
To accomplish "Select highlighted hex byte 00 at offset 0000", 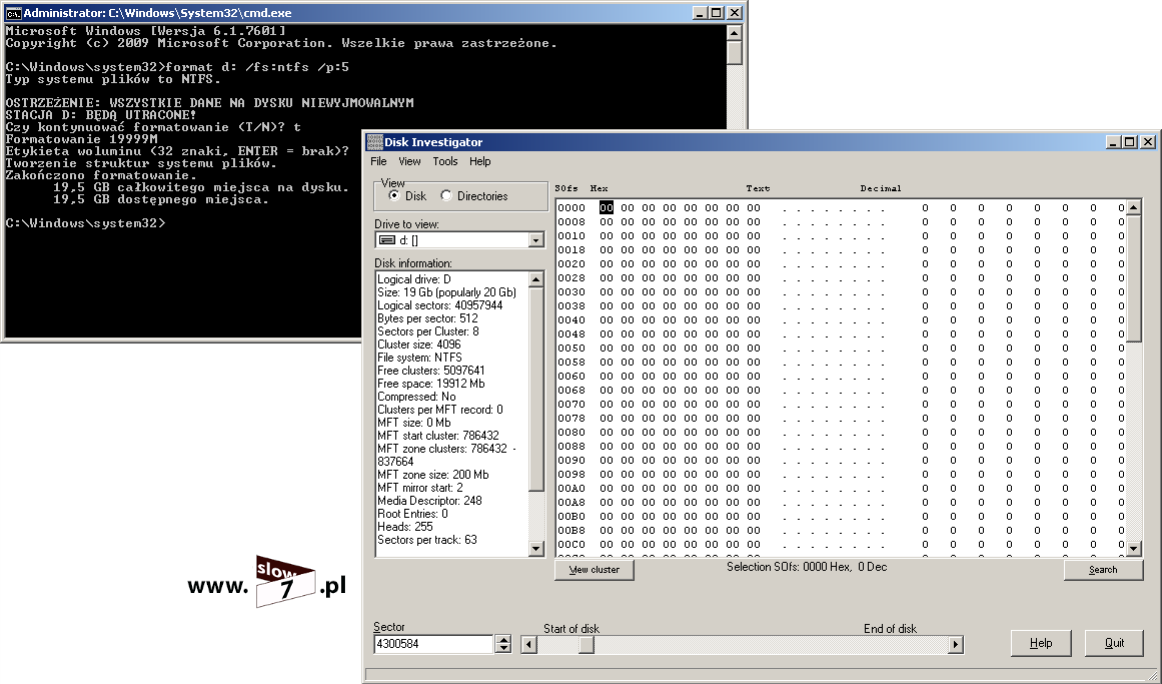I will click(x=606, y=208).
